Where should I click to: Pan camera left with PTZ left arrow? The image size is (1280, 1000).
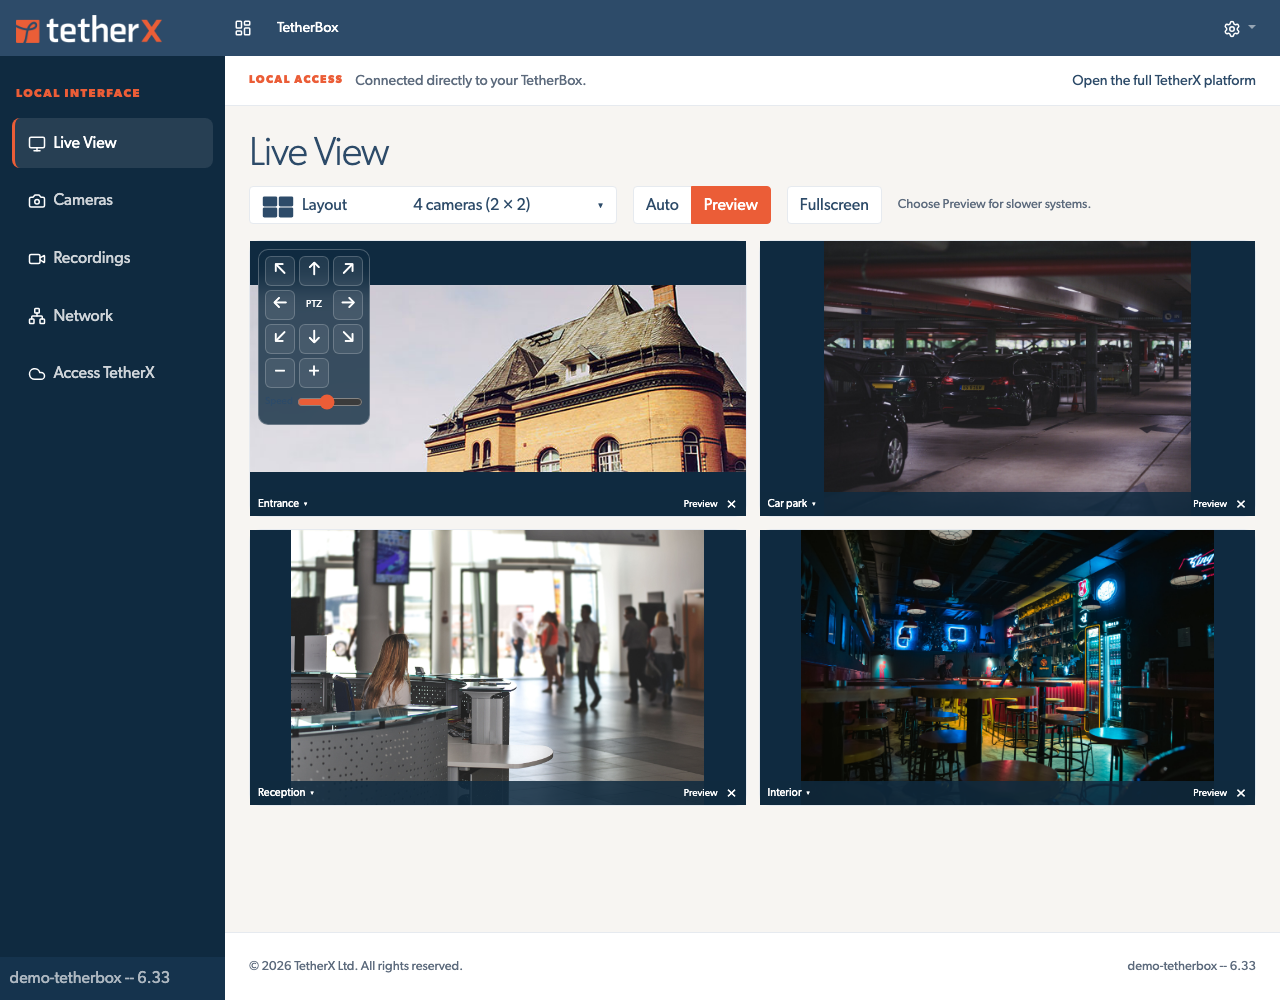click(x=280, y=303)
